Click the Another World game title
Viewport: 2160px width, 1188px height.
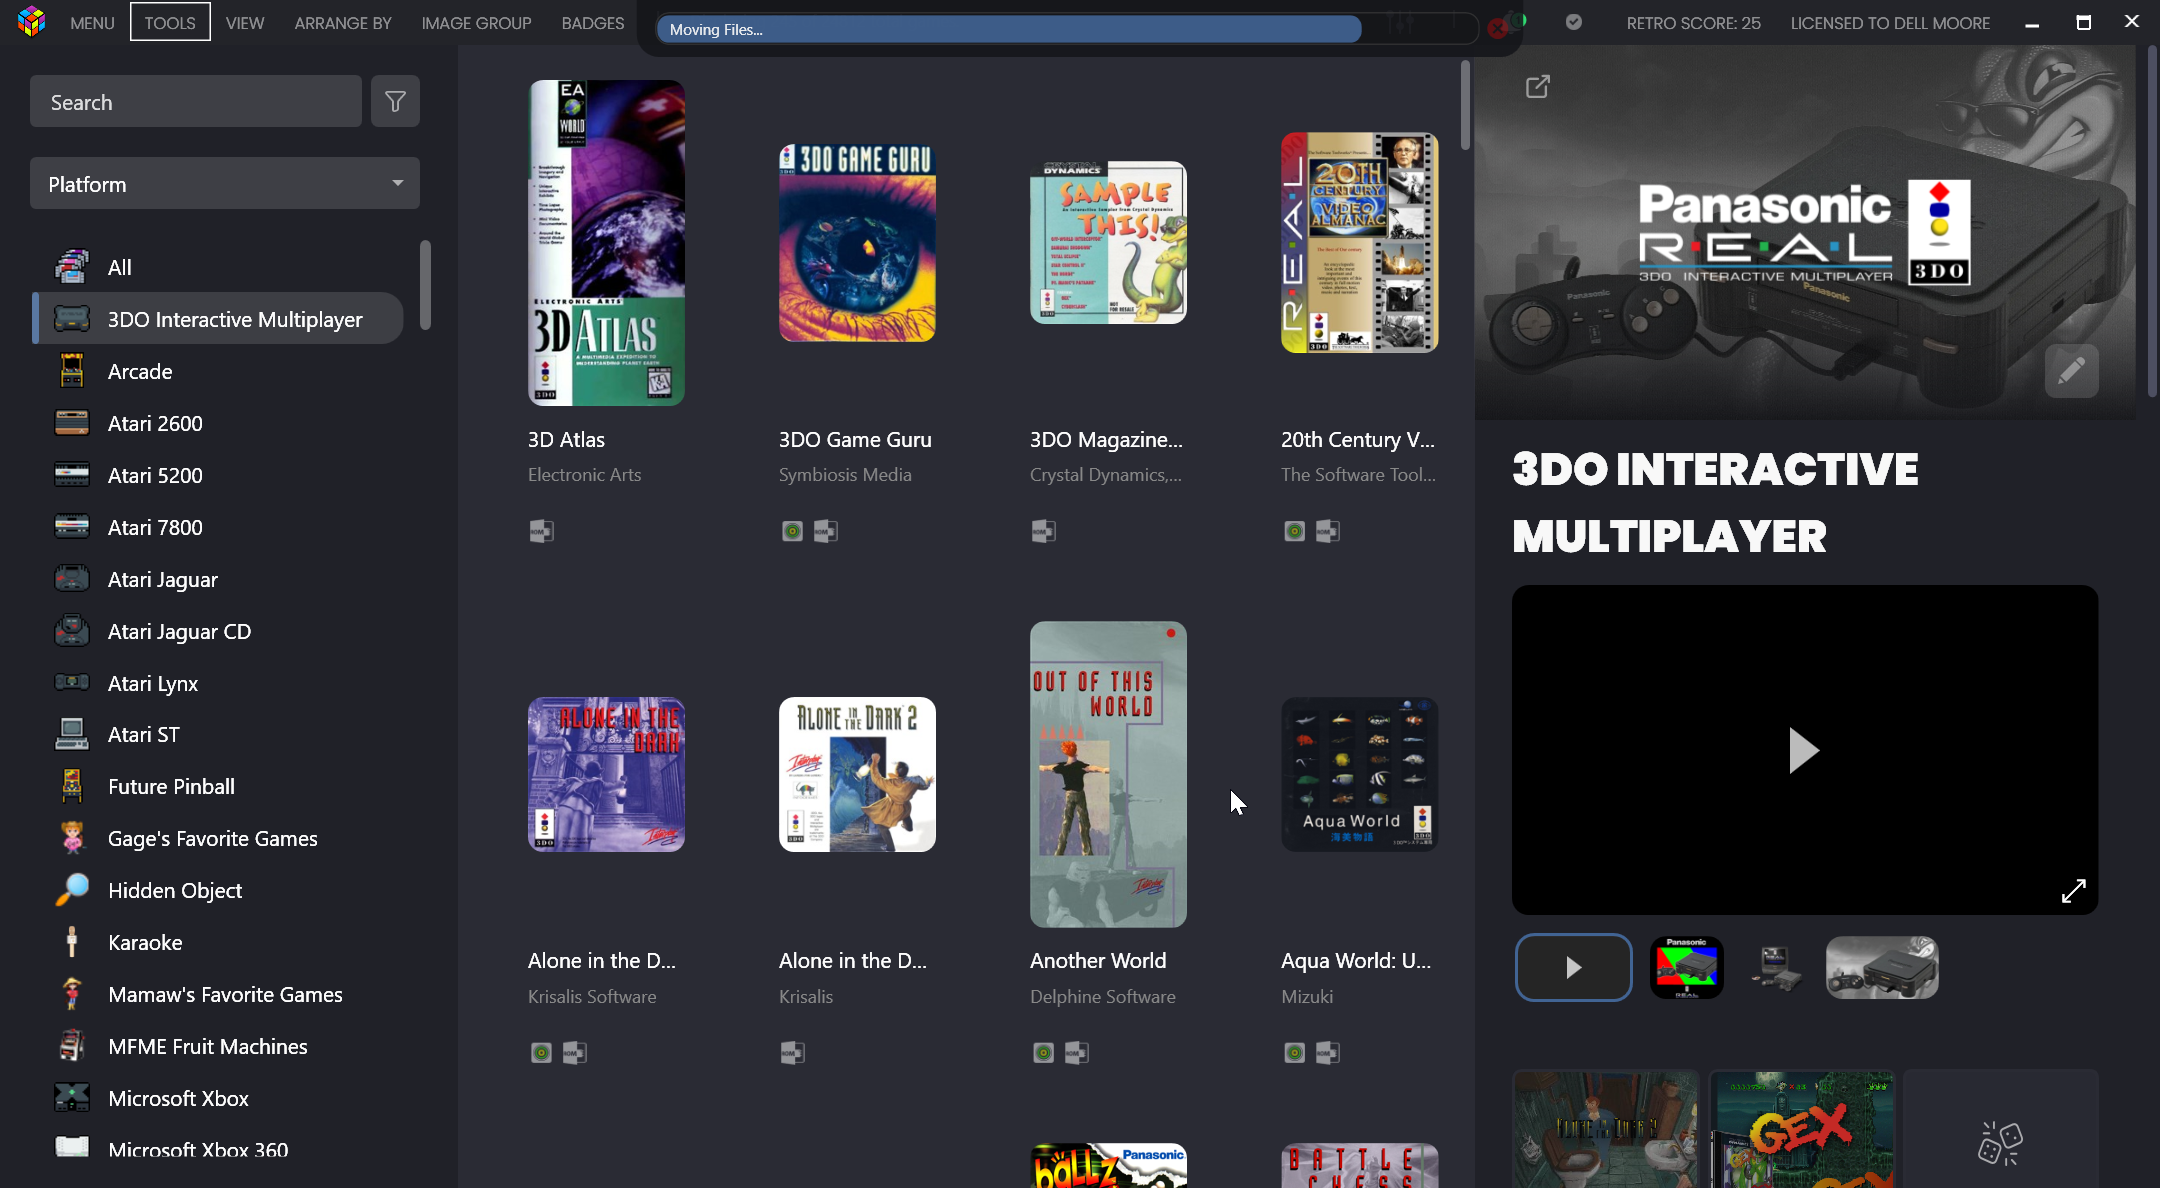[x=1098, y=960]
